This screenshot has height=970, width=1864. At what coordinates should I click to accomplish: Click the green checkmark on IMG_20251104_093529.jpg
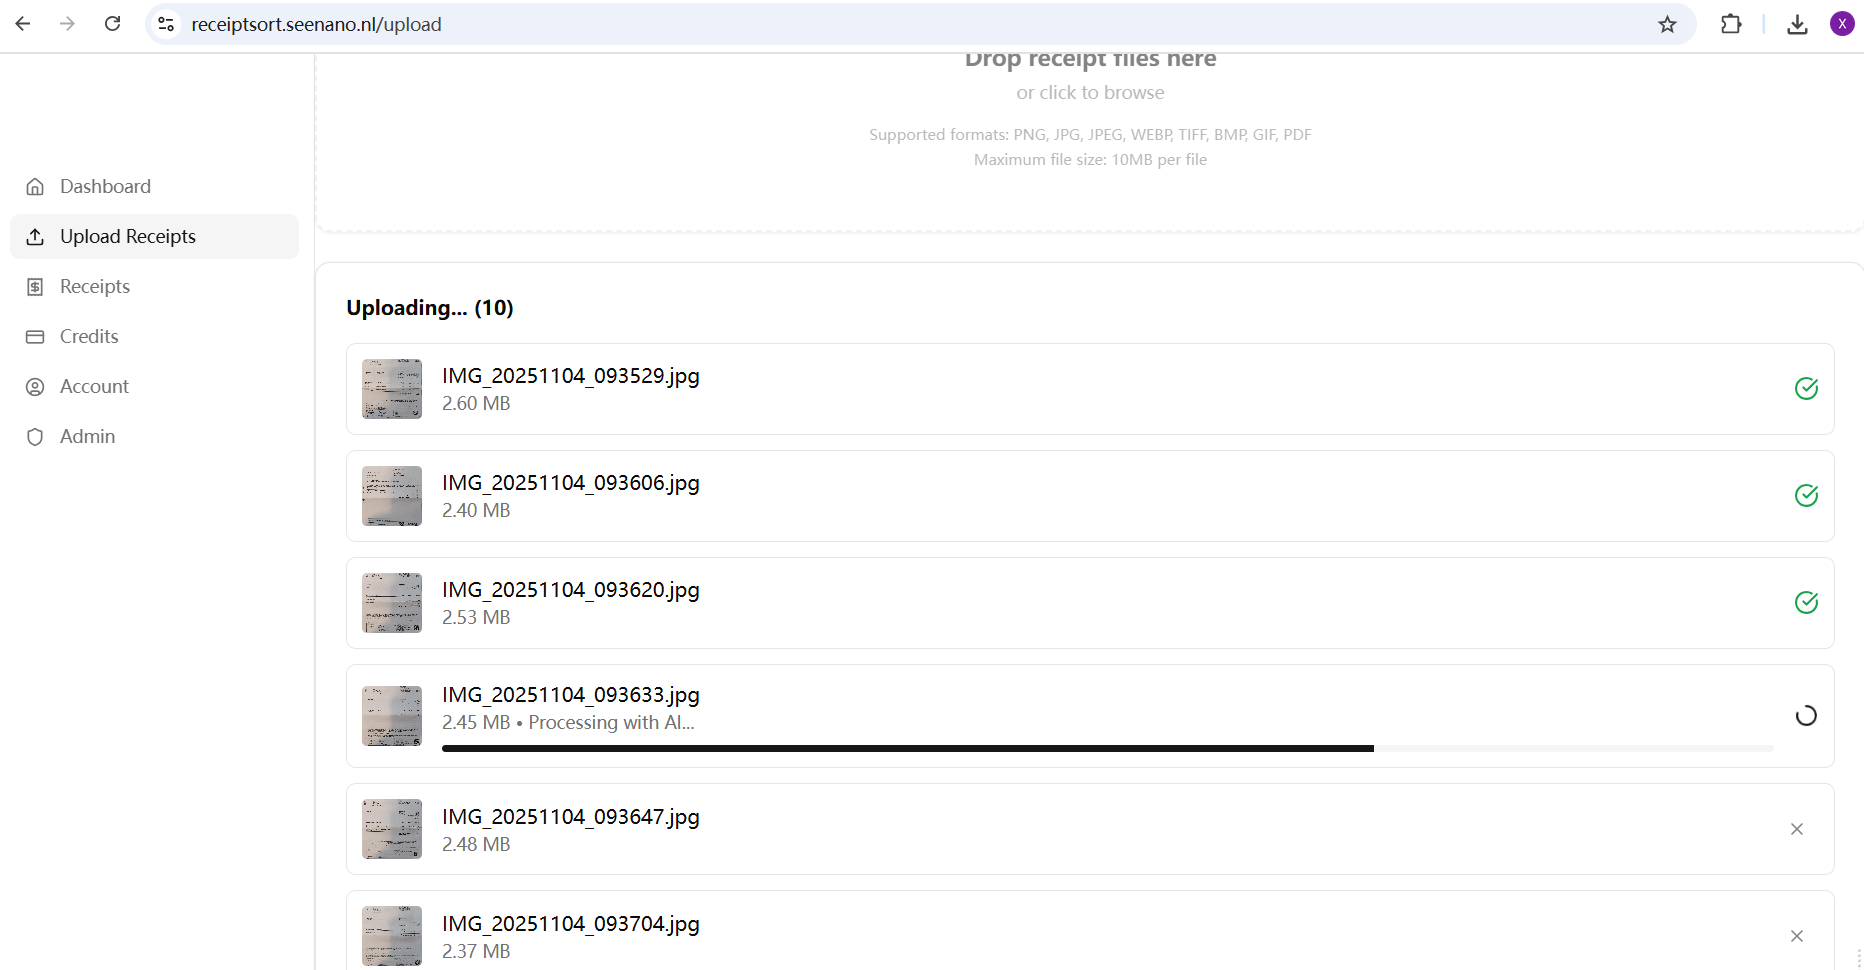(1806, 389)
